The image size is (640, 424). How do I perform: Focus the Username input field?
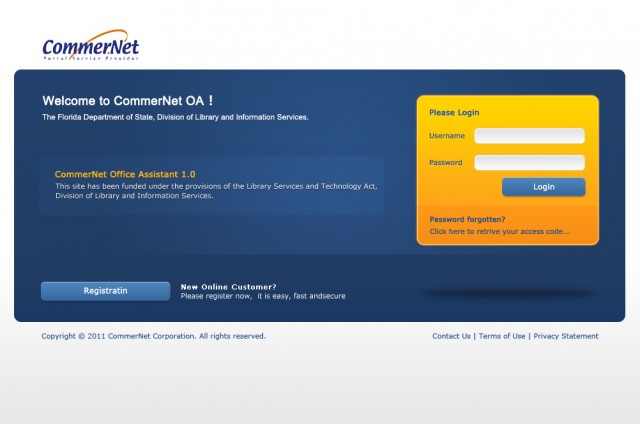point(529,136)
